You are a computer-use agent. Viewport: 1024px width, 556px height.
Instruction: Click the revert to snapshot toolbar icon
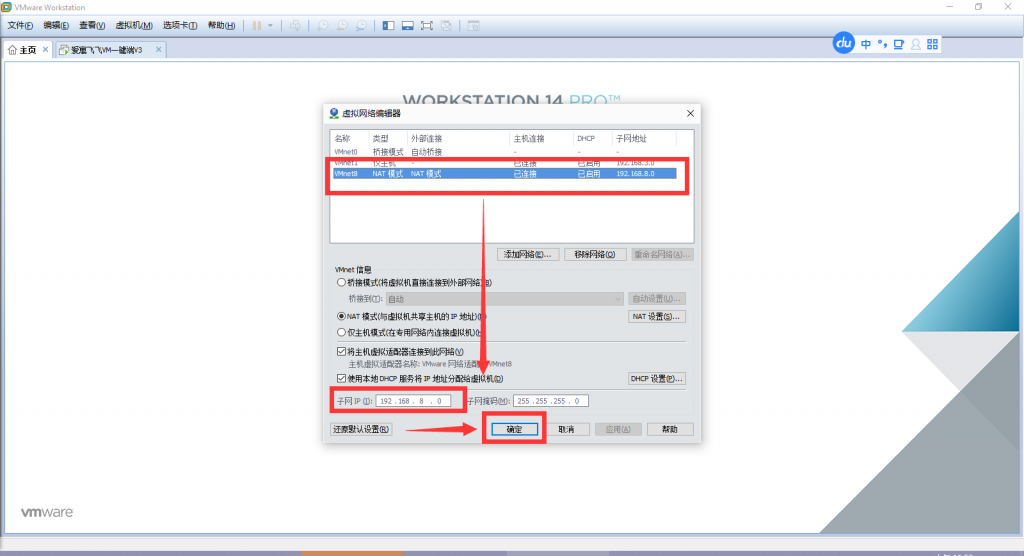tap(342, 25)
